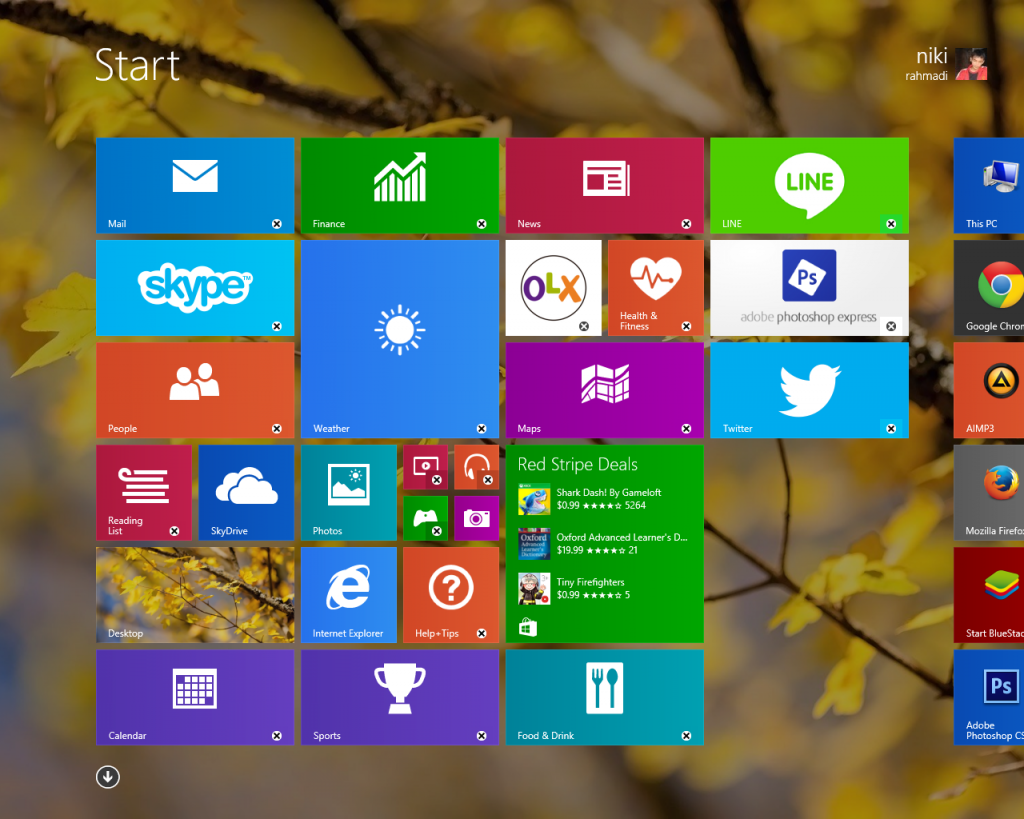The width and height of the screenshot is (1024, 819).
Task: Open the People tile
Action: (x=195, y=391)
